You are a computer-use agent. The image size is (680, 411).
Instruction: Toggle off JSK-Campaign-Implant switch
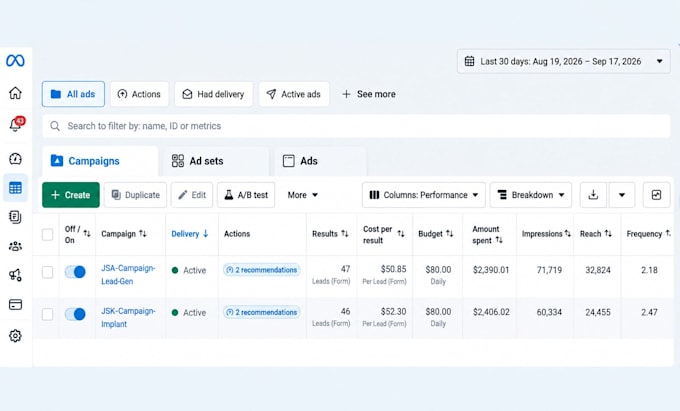coord(75,314)
